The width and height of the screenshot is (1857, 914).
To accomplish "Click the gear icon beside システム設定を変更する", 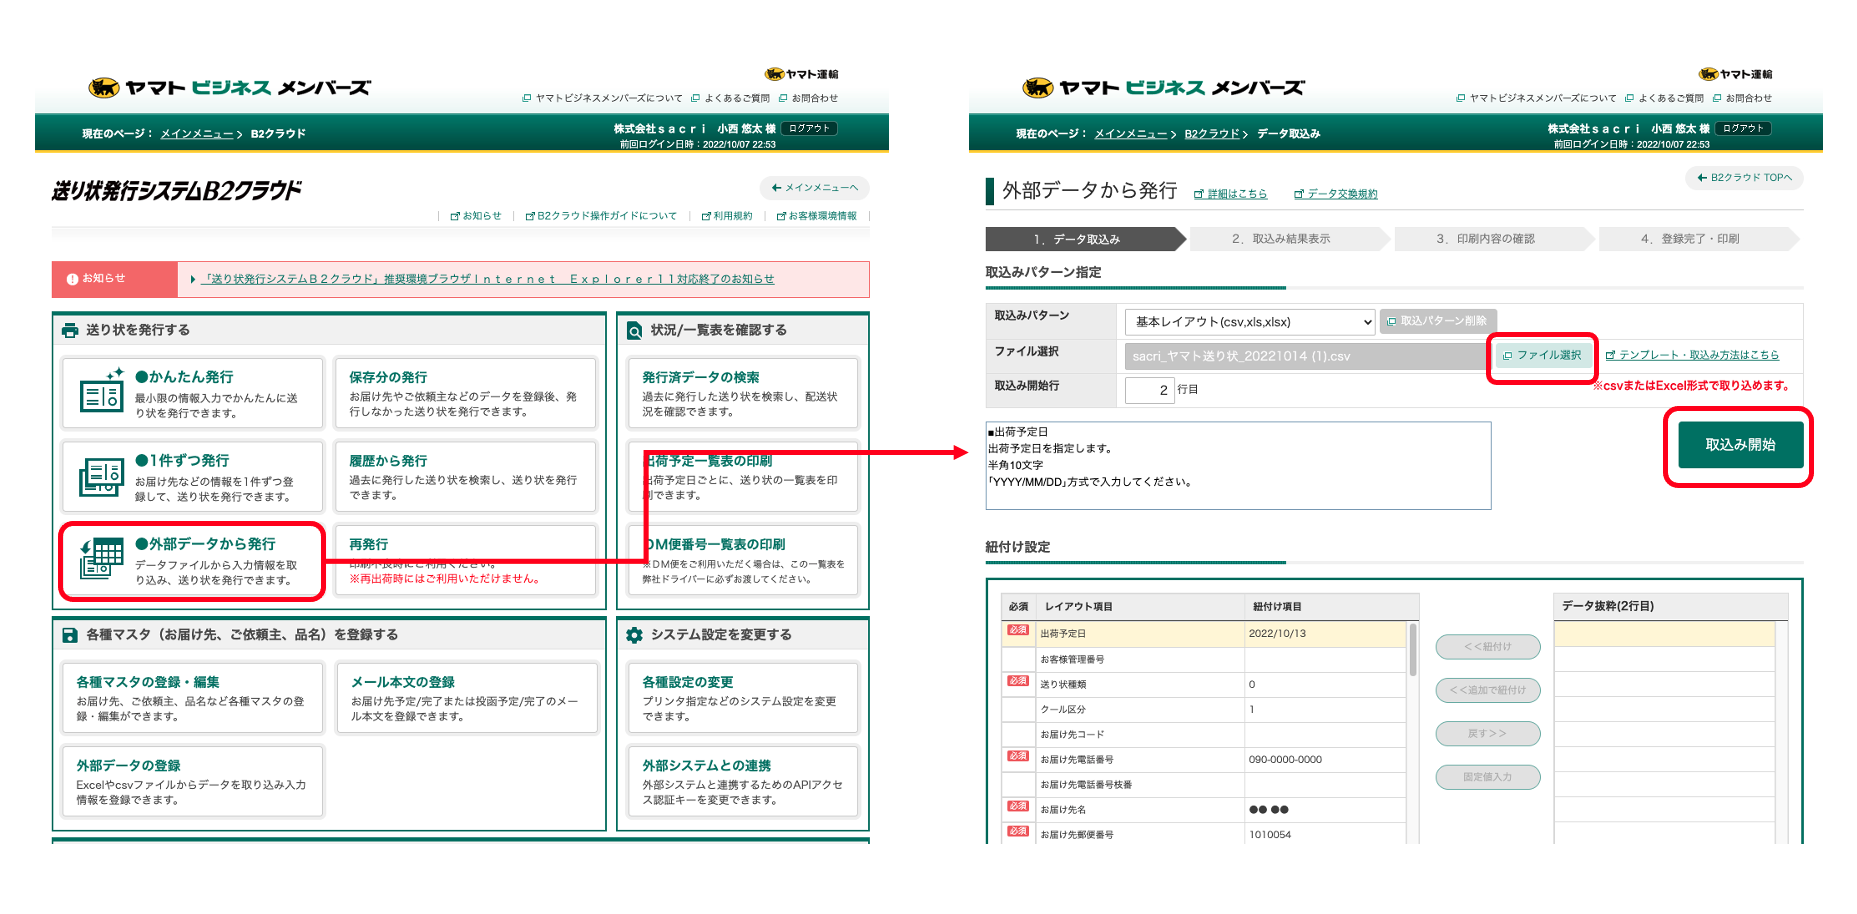I will click(x=634, y=635).
